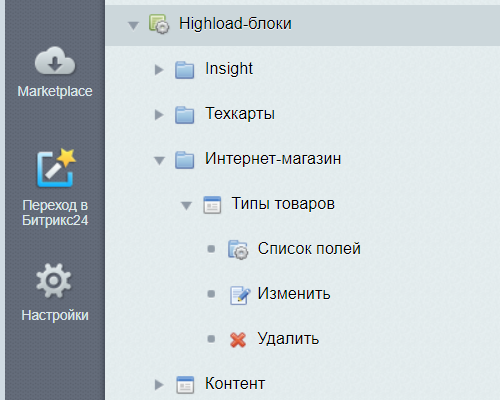Open the Техкарты folder label
Image resolution: width=500 pixels, height=400 pixels.
(240, 114)
